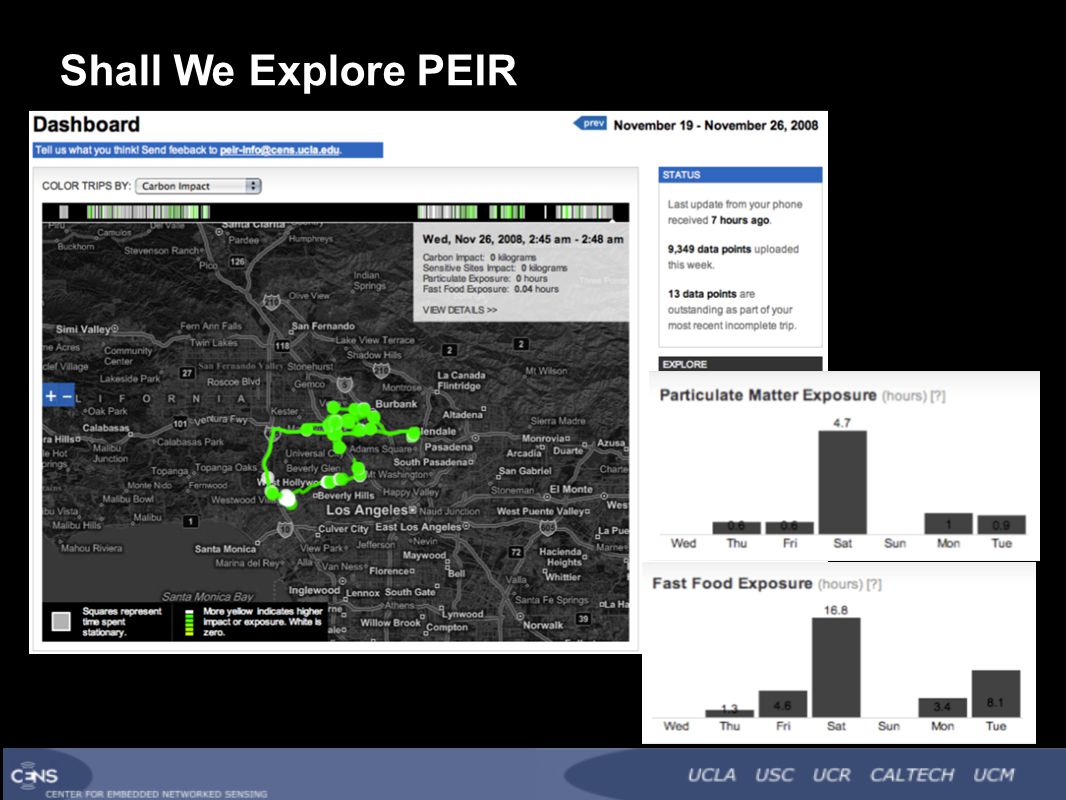Click the date range November 19 - November 26, 2008
The width and height of the screenshot is (1066, 800).
point(716,125)
